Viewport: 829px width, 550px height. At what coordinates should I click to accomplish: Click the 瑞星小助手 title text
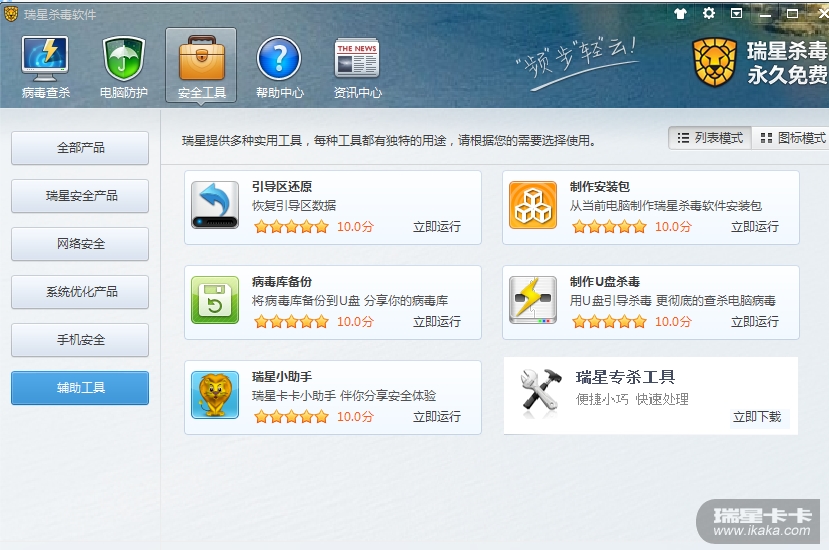(x=282, y=377)
